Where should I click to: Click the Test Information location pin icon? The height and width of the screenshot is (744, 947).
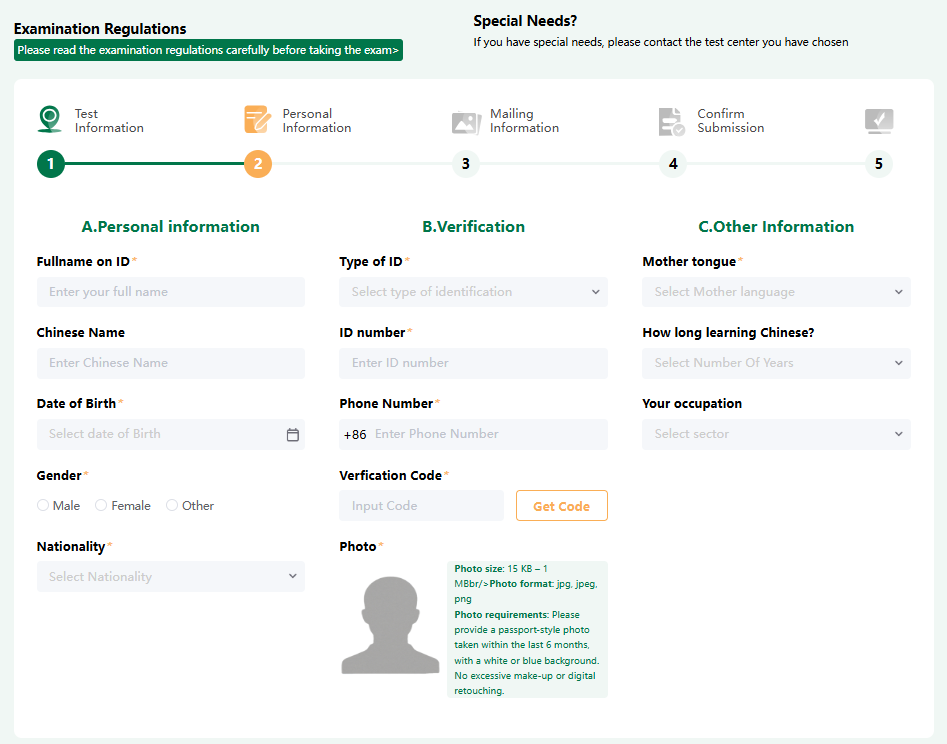coord(50,119)
